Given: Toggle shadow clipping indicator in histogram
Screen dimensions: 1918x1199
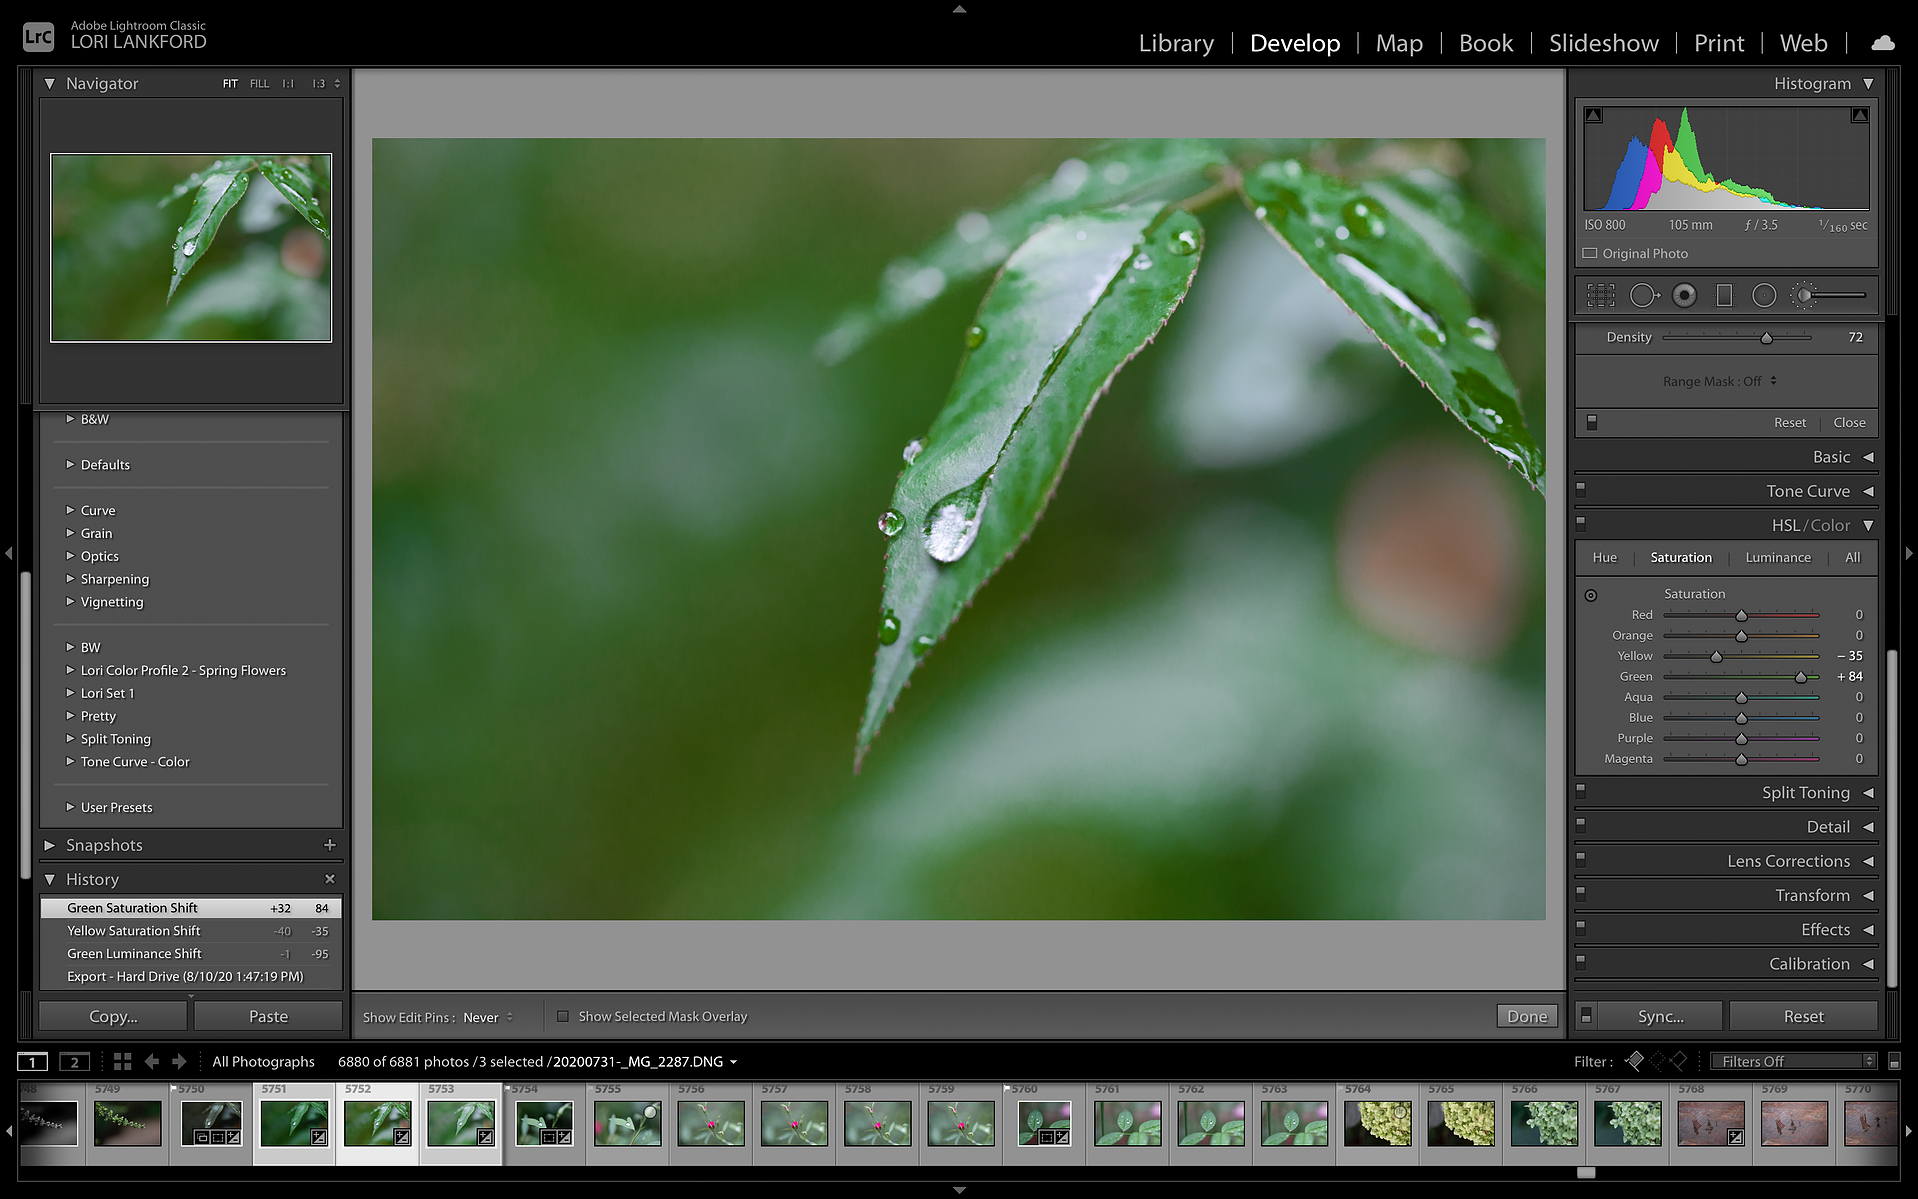Looking at the screenshot, I should [x=1594, y=115].
